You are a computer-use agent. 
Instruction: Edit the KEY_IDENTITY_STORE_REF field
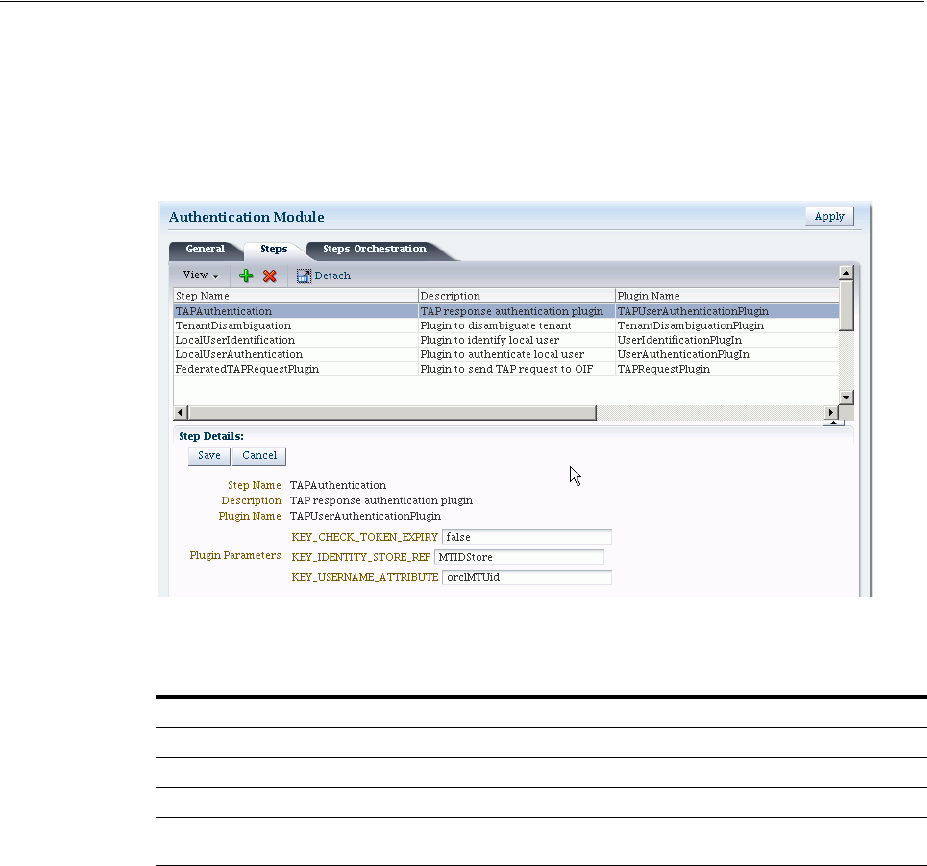click(x=519, y=557)
